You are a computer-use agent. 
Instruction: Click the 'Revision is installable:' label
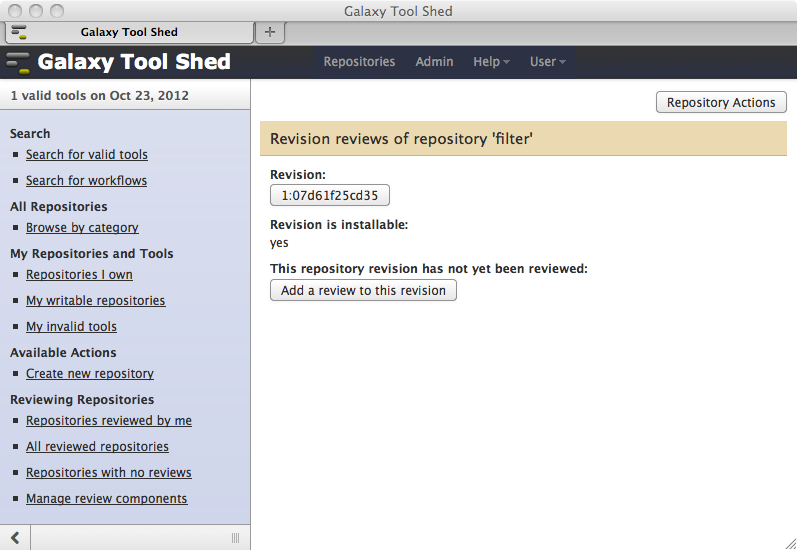[x=339, y=225]
